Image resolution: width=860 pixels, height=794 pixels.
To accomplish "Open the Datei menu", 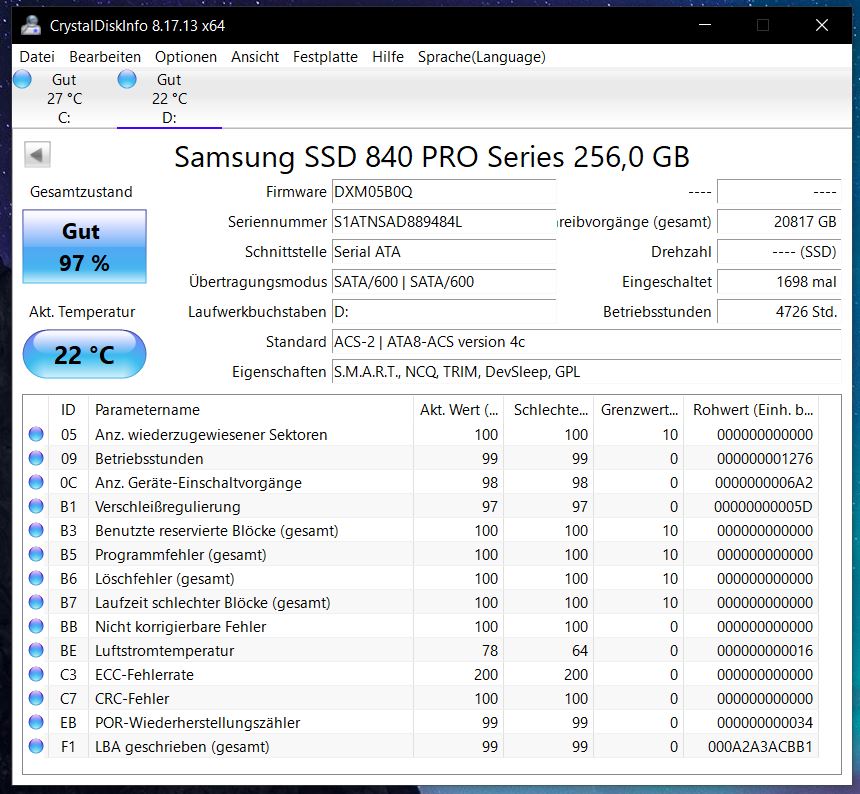I will 37,57.
